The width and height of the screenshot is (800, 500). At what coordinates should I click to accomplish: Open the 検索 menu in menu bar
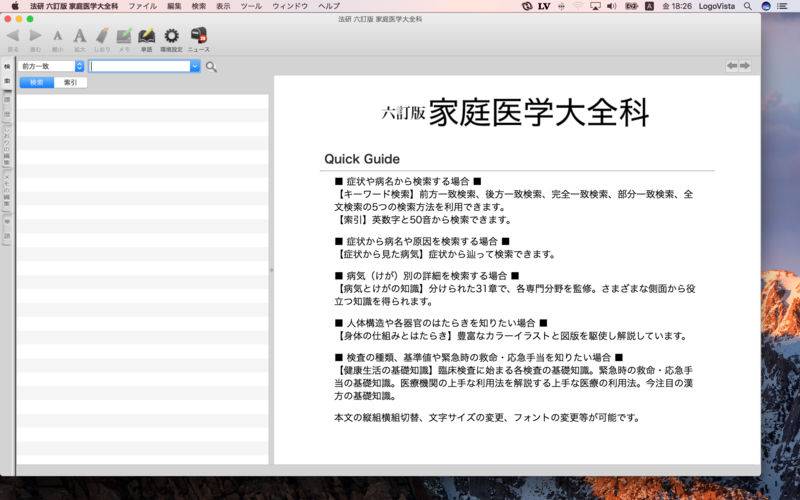tap(198, 6)
